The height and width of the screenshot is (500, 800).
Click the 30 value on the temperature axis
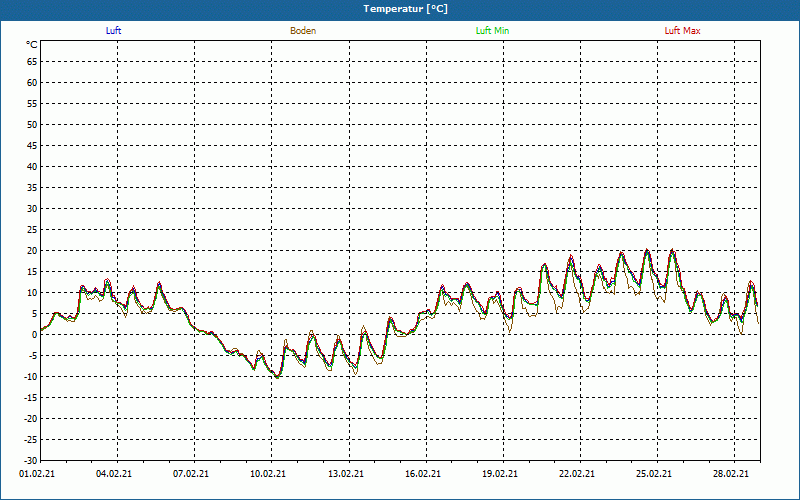[x=32, y=209]
